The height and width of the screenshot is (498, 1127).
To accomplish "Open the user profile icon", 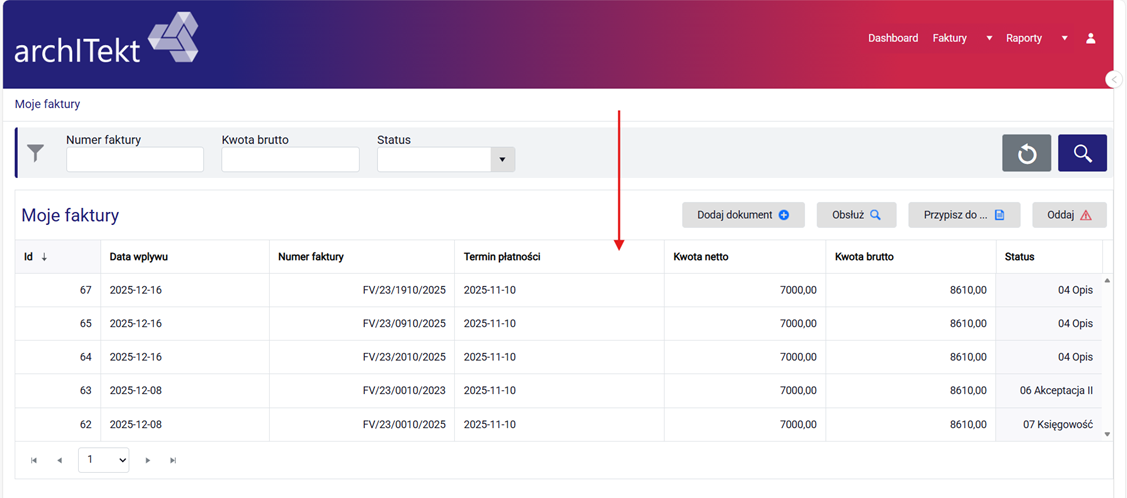I will point(1090,38).
